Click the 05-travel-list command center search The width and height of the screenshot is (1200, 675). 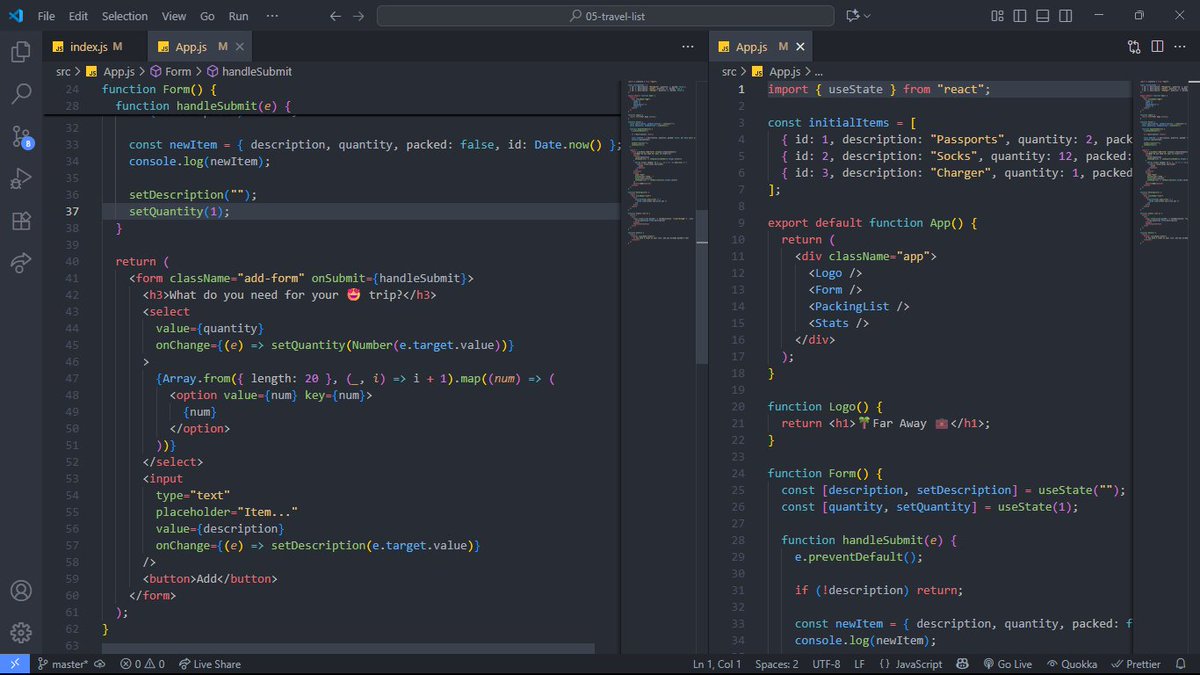pyautogui.click(x=605, y=16)
